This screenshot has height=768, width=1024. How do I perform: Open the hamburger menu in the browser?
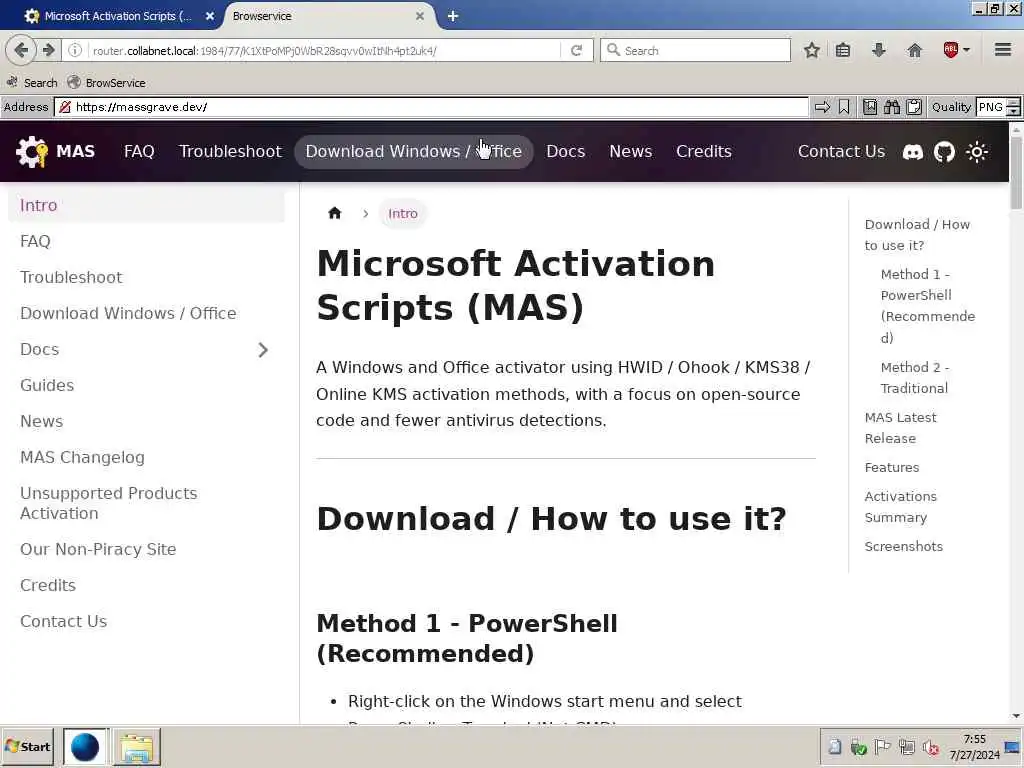(x=1003, y=50)
